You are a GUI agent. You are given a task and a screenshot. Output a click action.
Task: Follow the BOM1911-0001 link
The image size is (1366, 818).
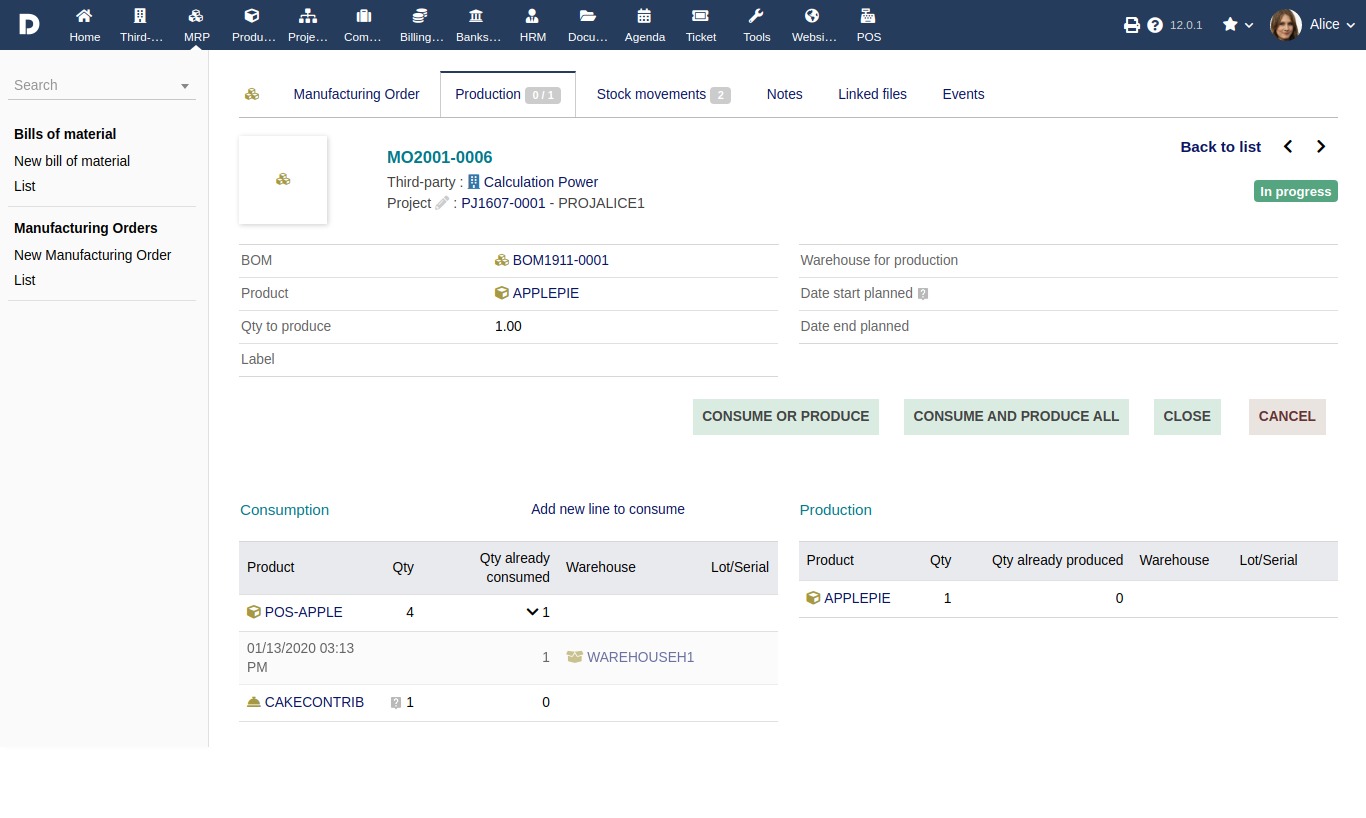click(x=560, y=260)
